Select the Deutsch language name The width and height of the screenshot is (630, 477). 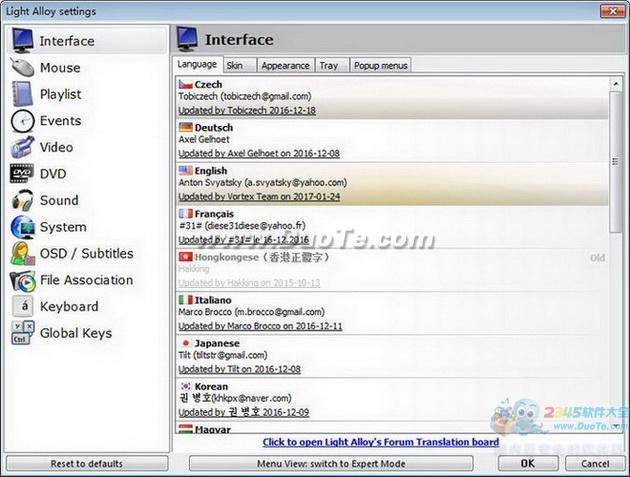214,127
